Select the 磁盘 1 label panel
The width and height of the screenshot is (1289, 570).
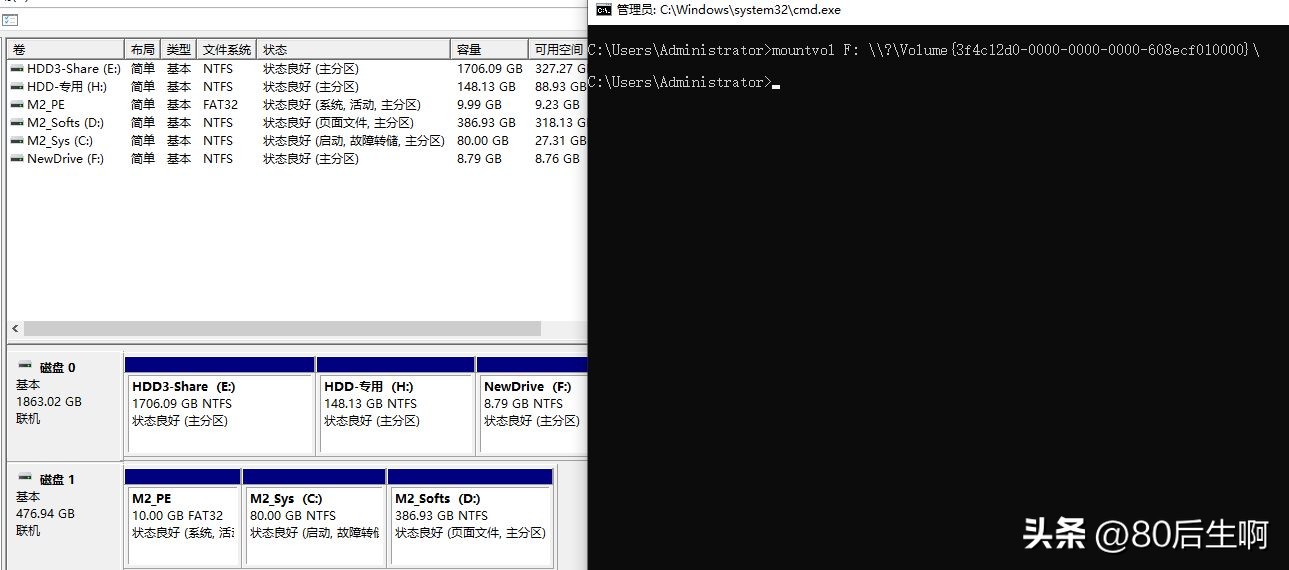[65, 517]
